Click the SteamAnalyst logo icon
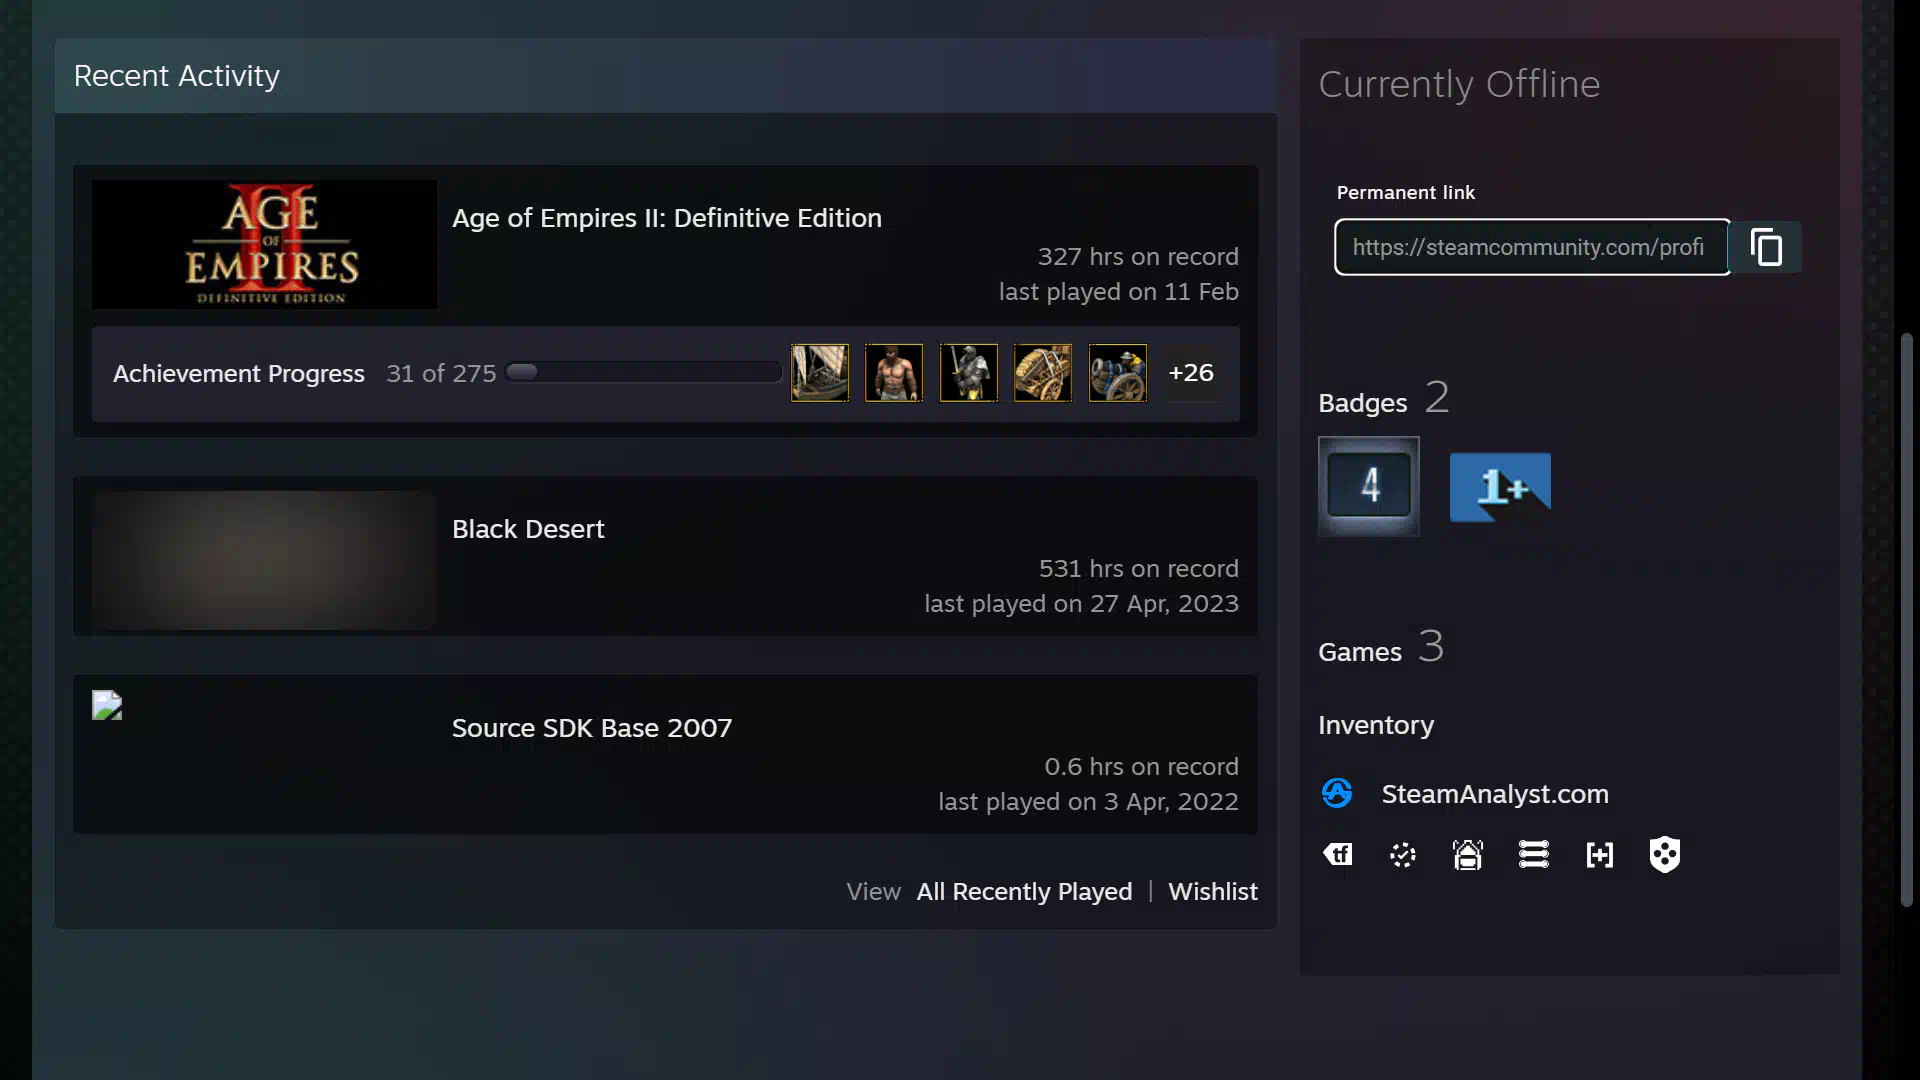Screen dimensions: 1920x1080 click(x=1337, y=794)
